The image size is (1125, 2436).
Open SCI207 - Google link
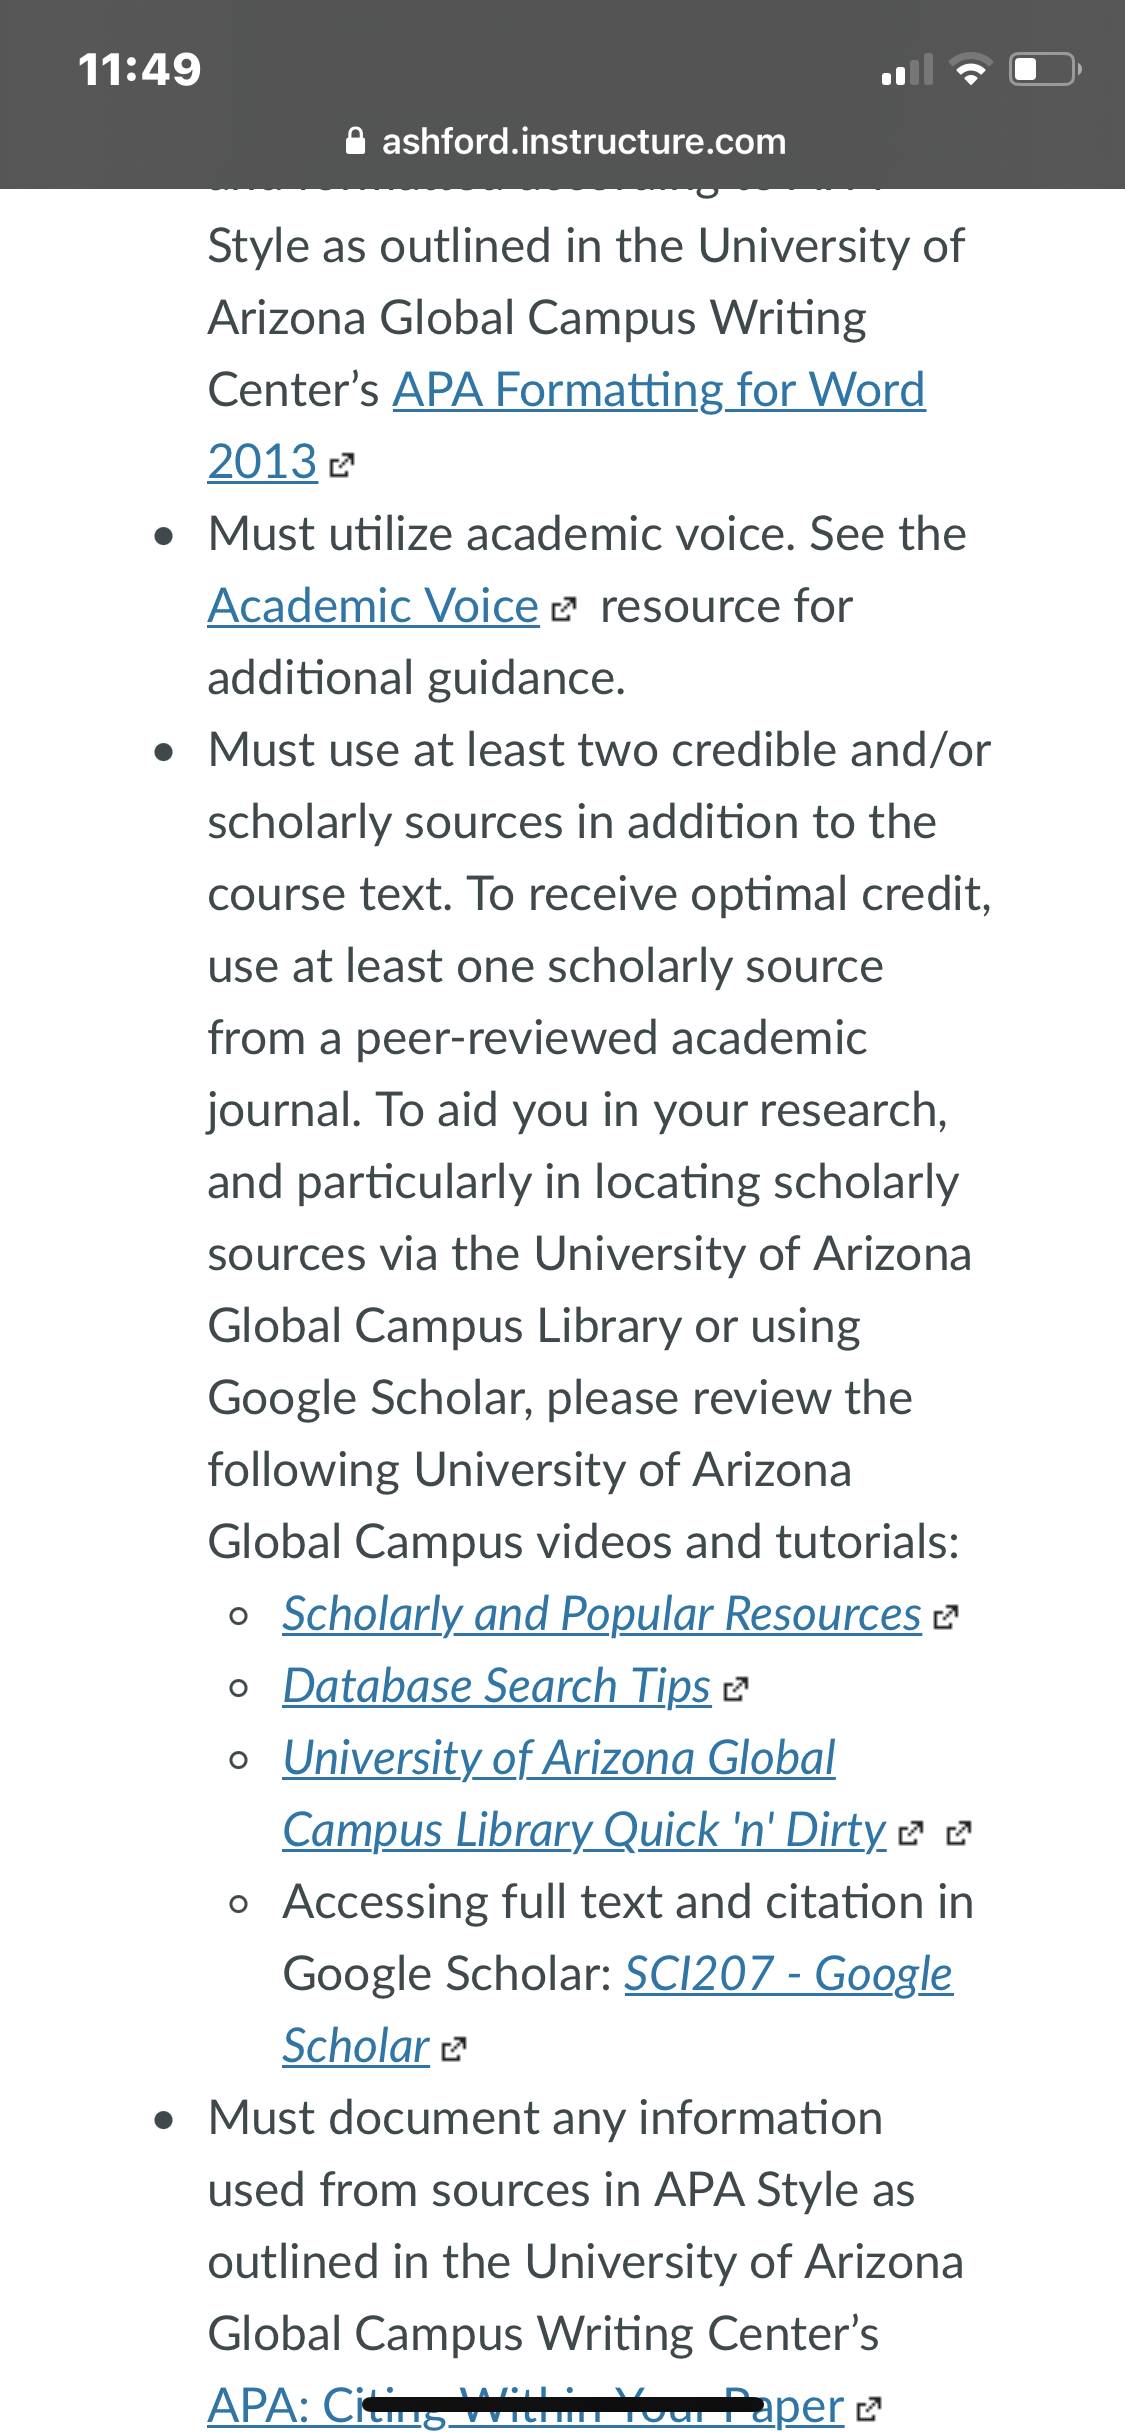[x=788, y=1974]
